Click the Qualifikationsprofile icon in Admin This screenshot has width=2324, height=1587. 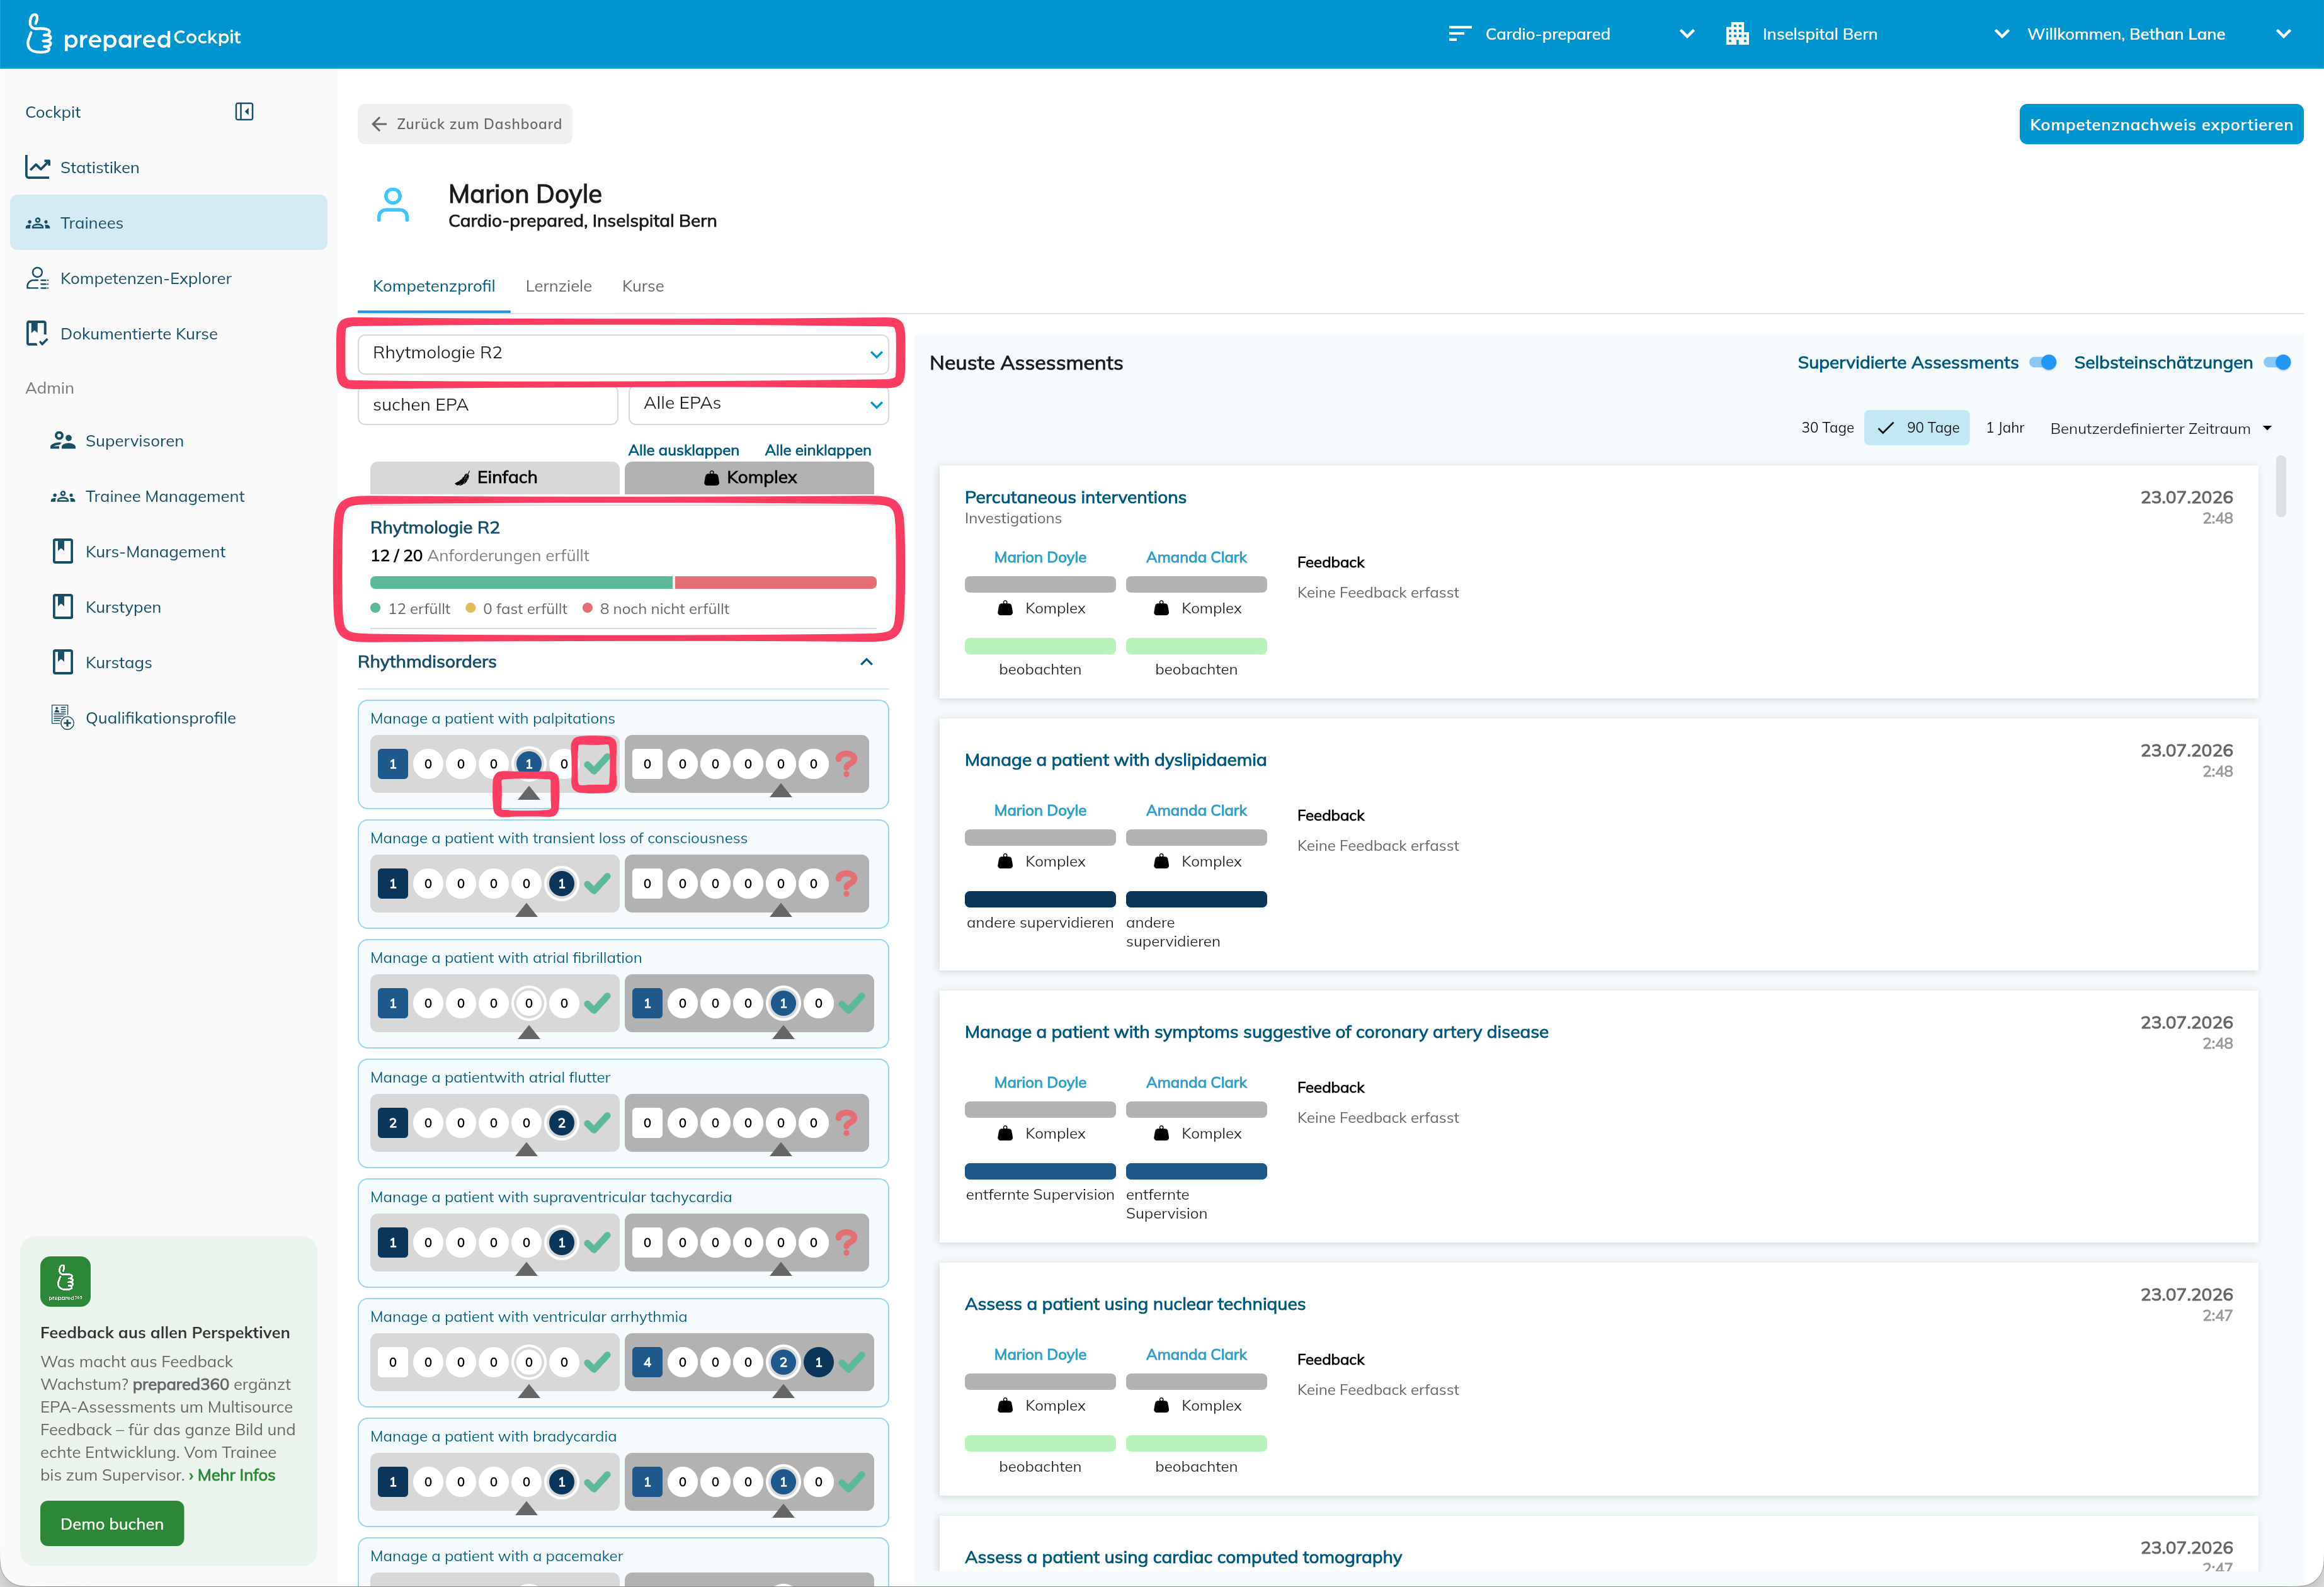coord(62,718)
